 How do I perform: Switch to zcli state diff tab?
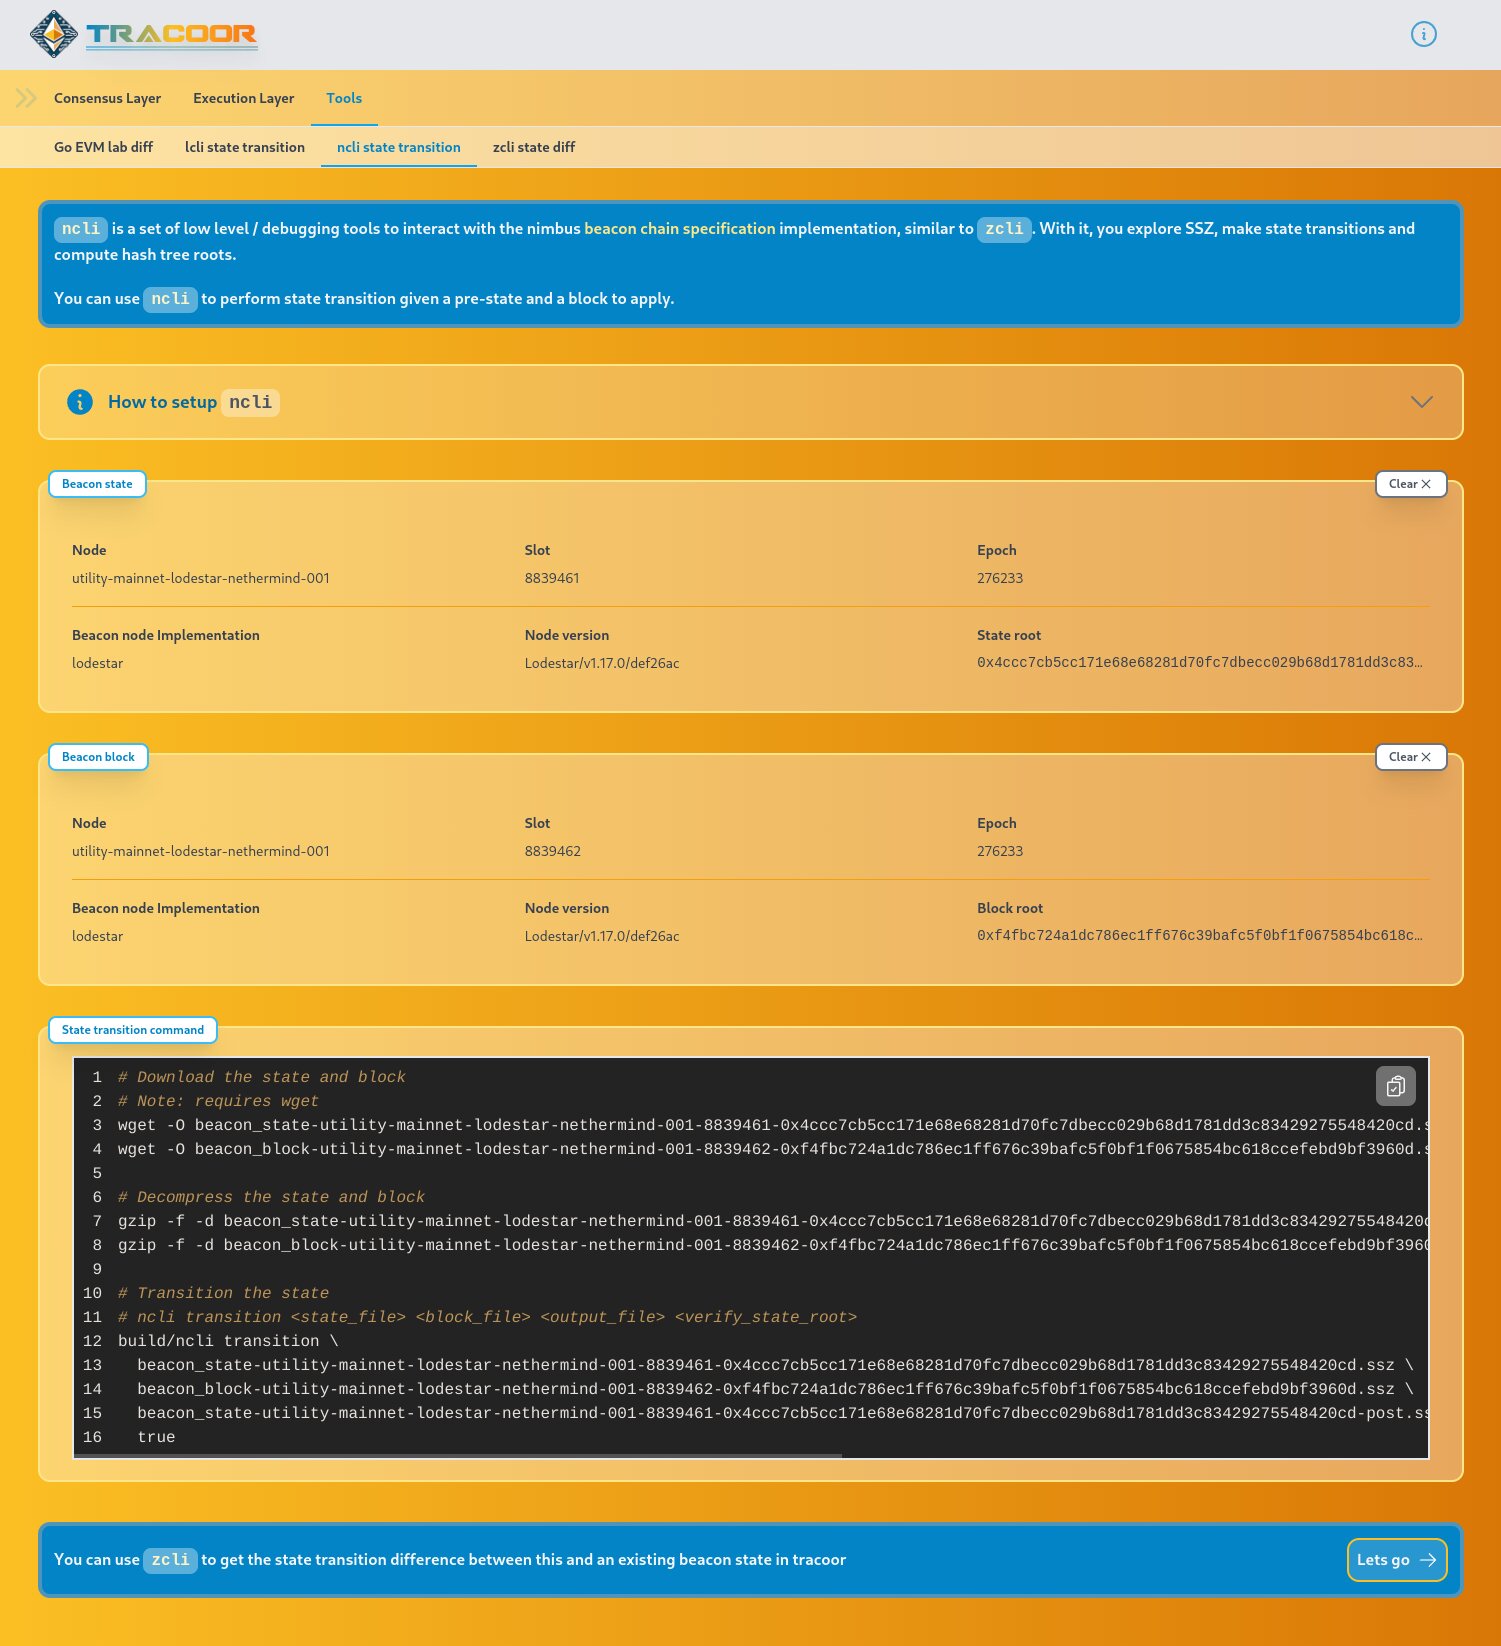tap(534, 147)
